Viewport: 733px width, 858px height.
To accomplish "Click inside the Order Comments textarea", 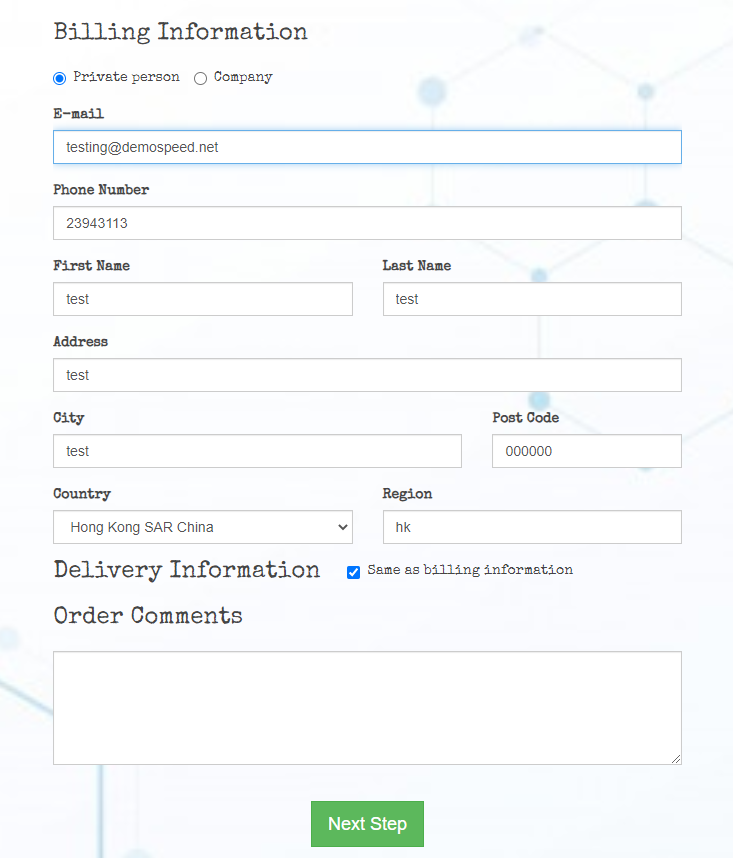I will coord(367,708).
